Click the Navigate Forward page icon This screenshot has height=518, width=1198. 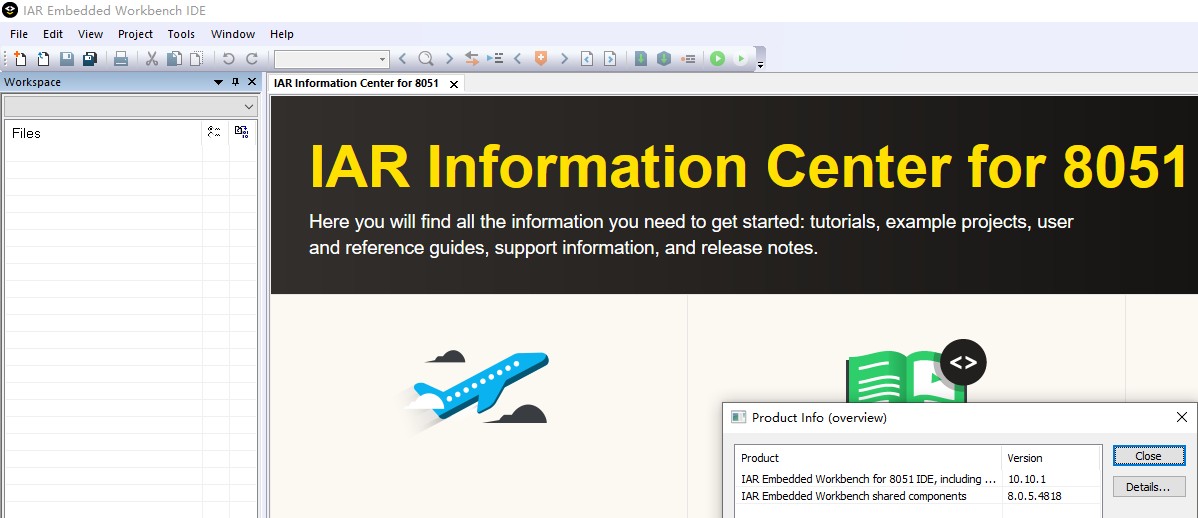(610, 59)
